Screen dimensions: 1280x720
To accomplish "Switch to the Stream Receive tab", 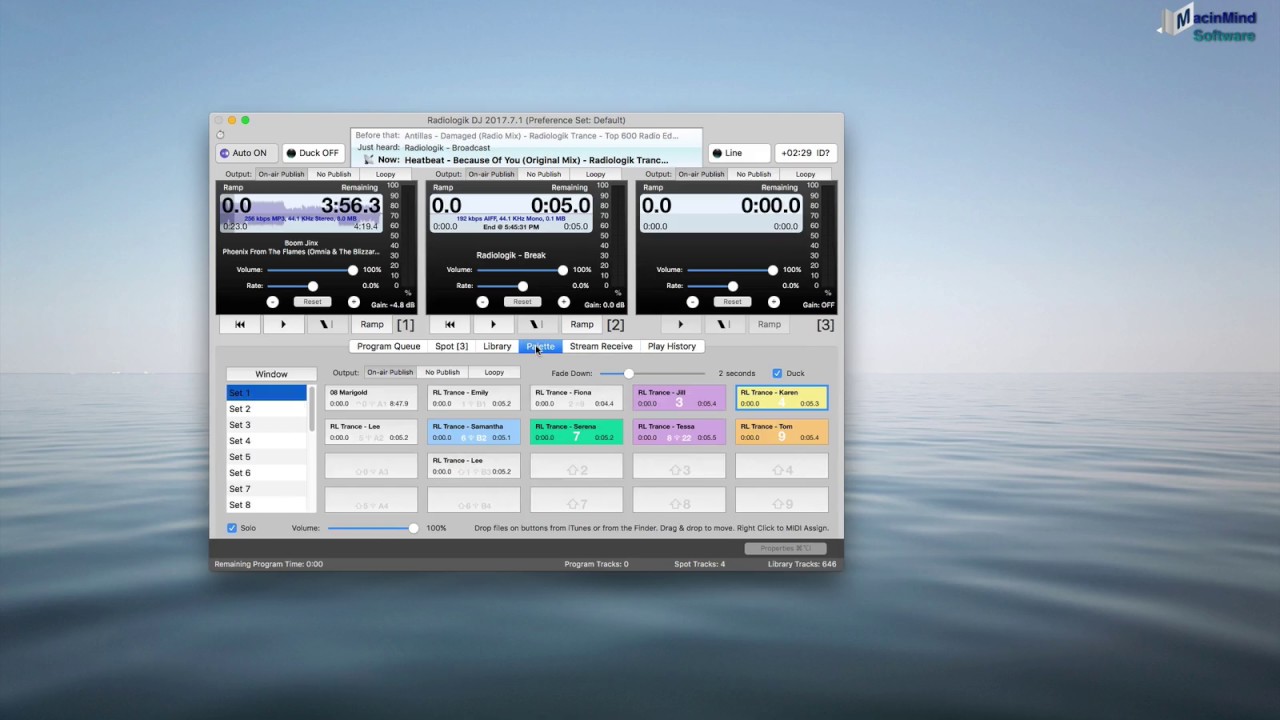I will 601,346.
